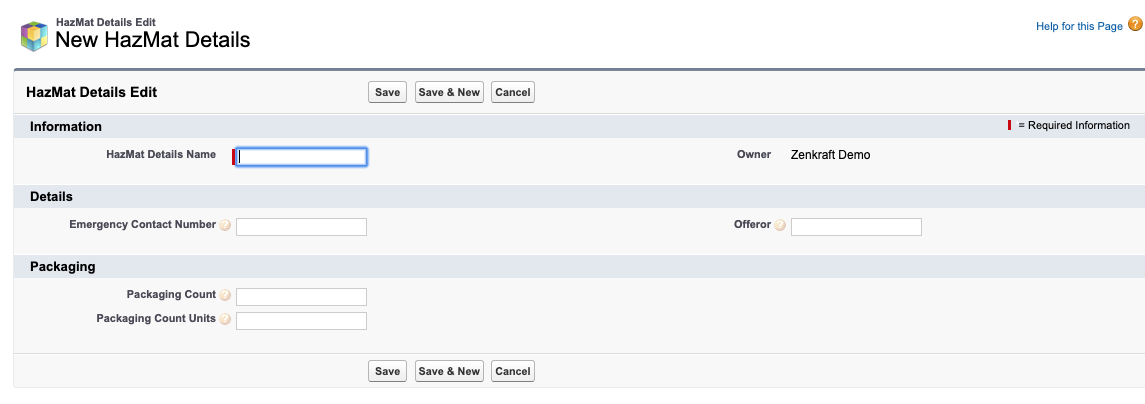The height and width of the screenshot is (404, 1145).
Task: Click the top Cancel button
Action: coord(513,92)
